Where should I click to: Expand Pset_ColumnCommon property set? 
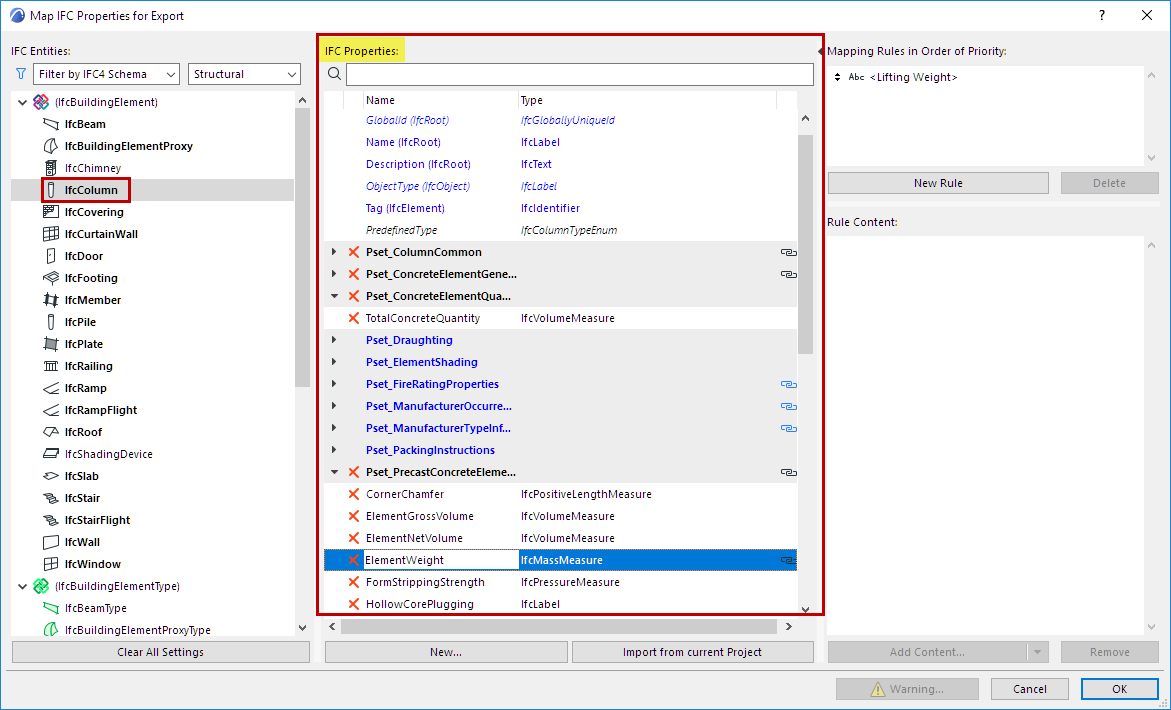334,252
